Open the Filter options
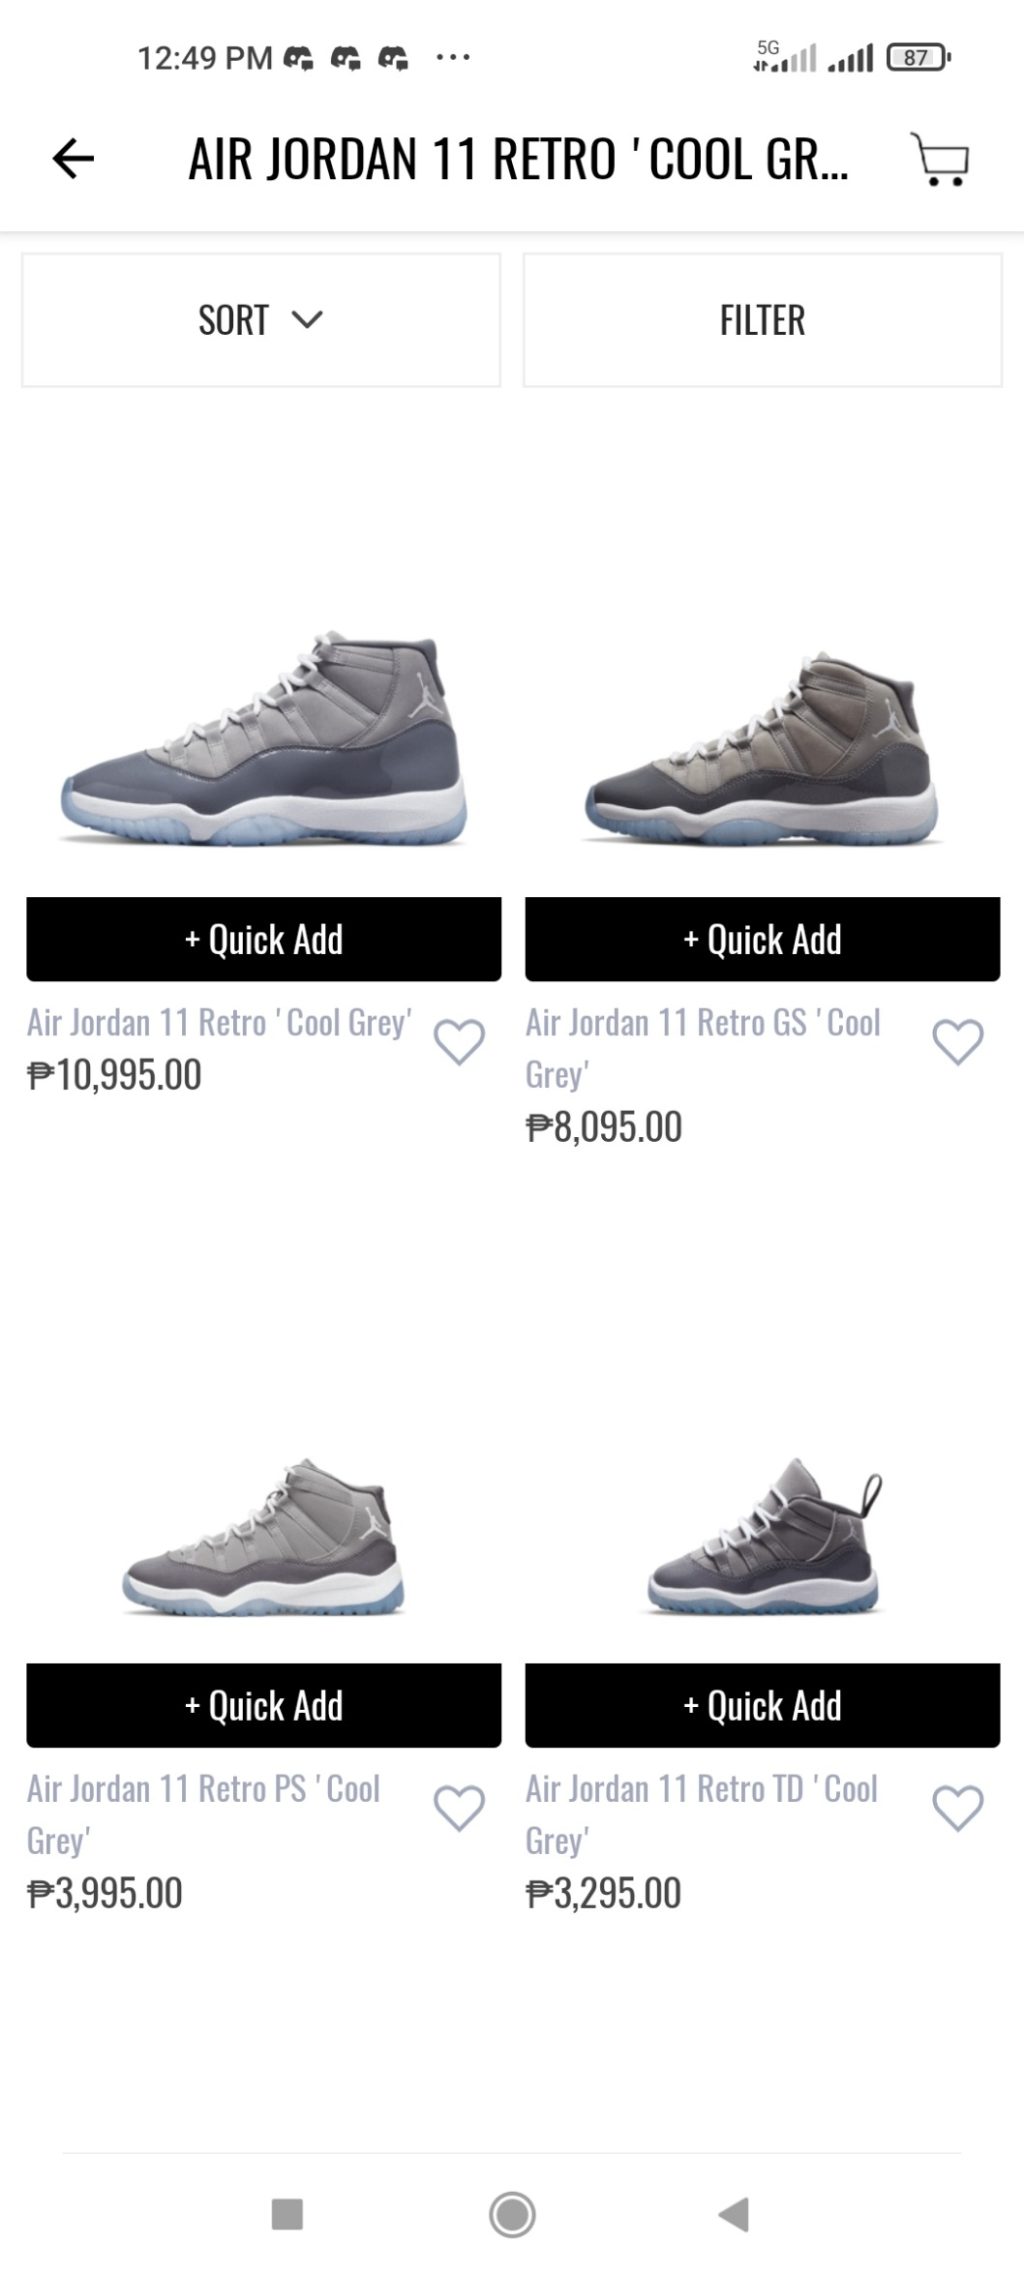The image size is (1024, 2276). pos(762,320)
